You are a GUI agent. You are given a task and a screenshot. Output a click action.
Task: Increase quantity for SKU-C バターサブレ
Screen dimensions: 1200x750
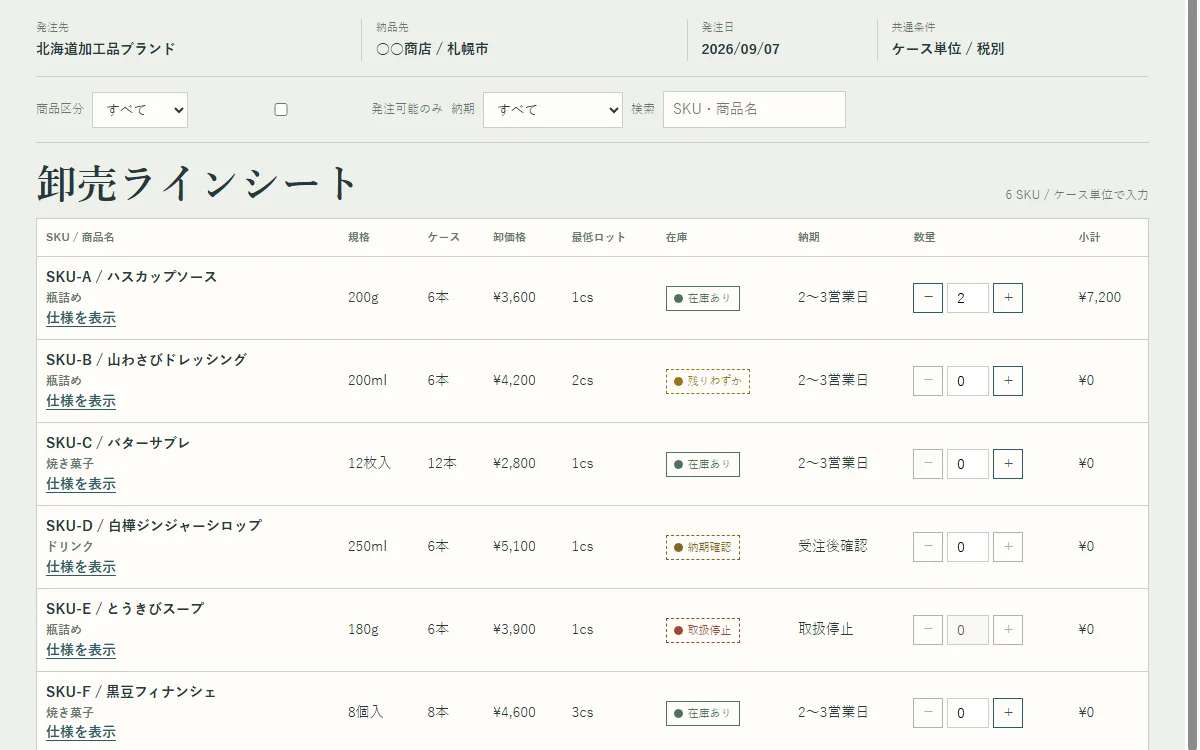(x=1008, y=464)
